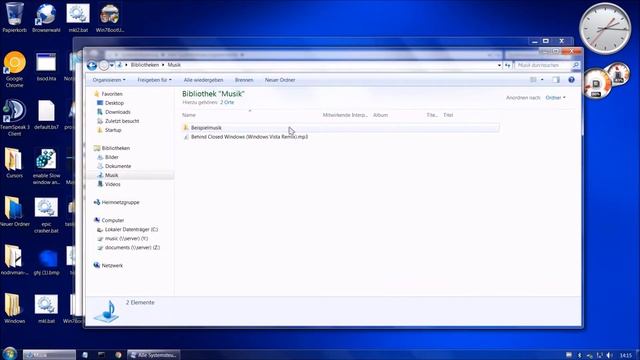640x360 pixels.
Task: Open recent pages dropdown beside forward arrow
Action: pyautogui.click(x=111, y=65)
